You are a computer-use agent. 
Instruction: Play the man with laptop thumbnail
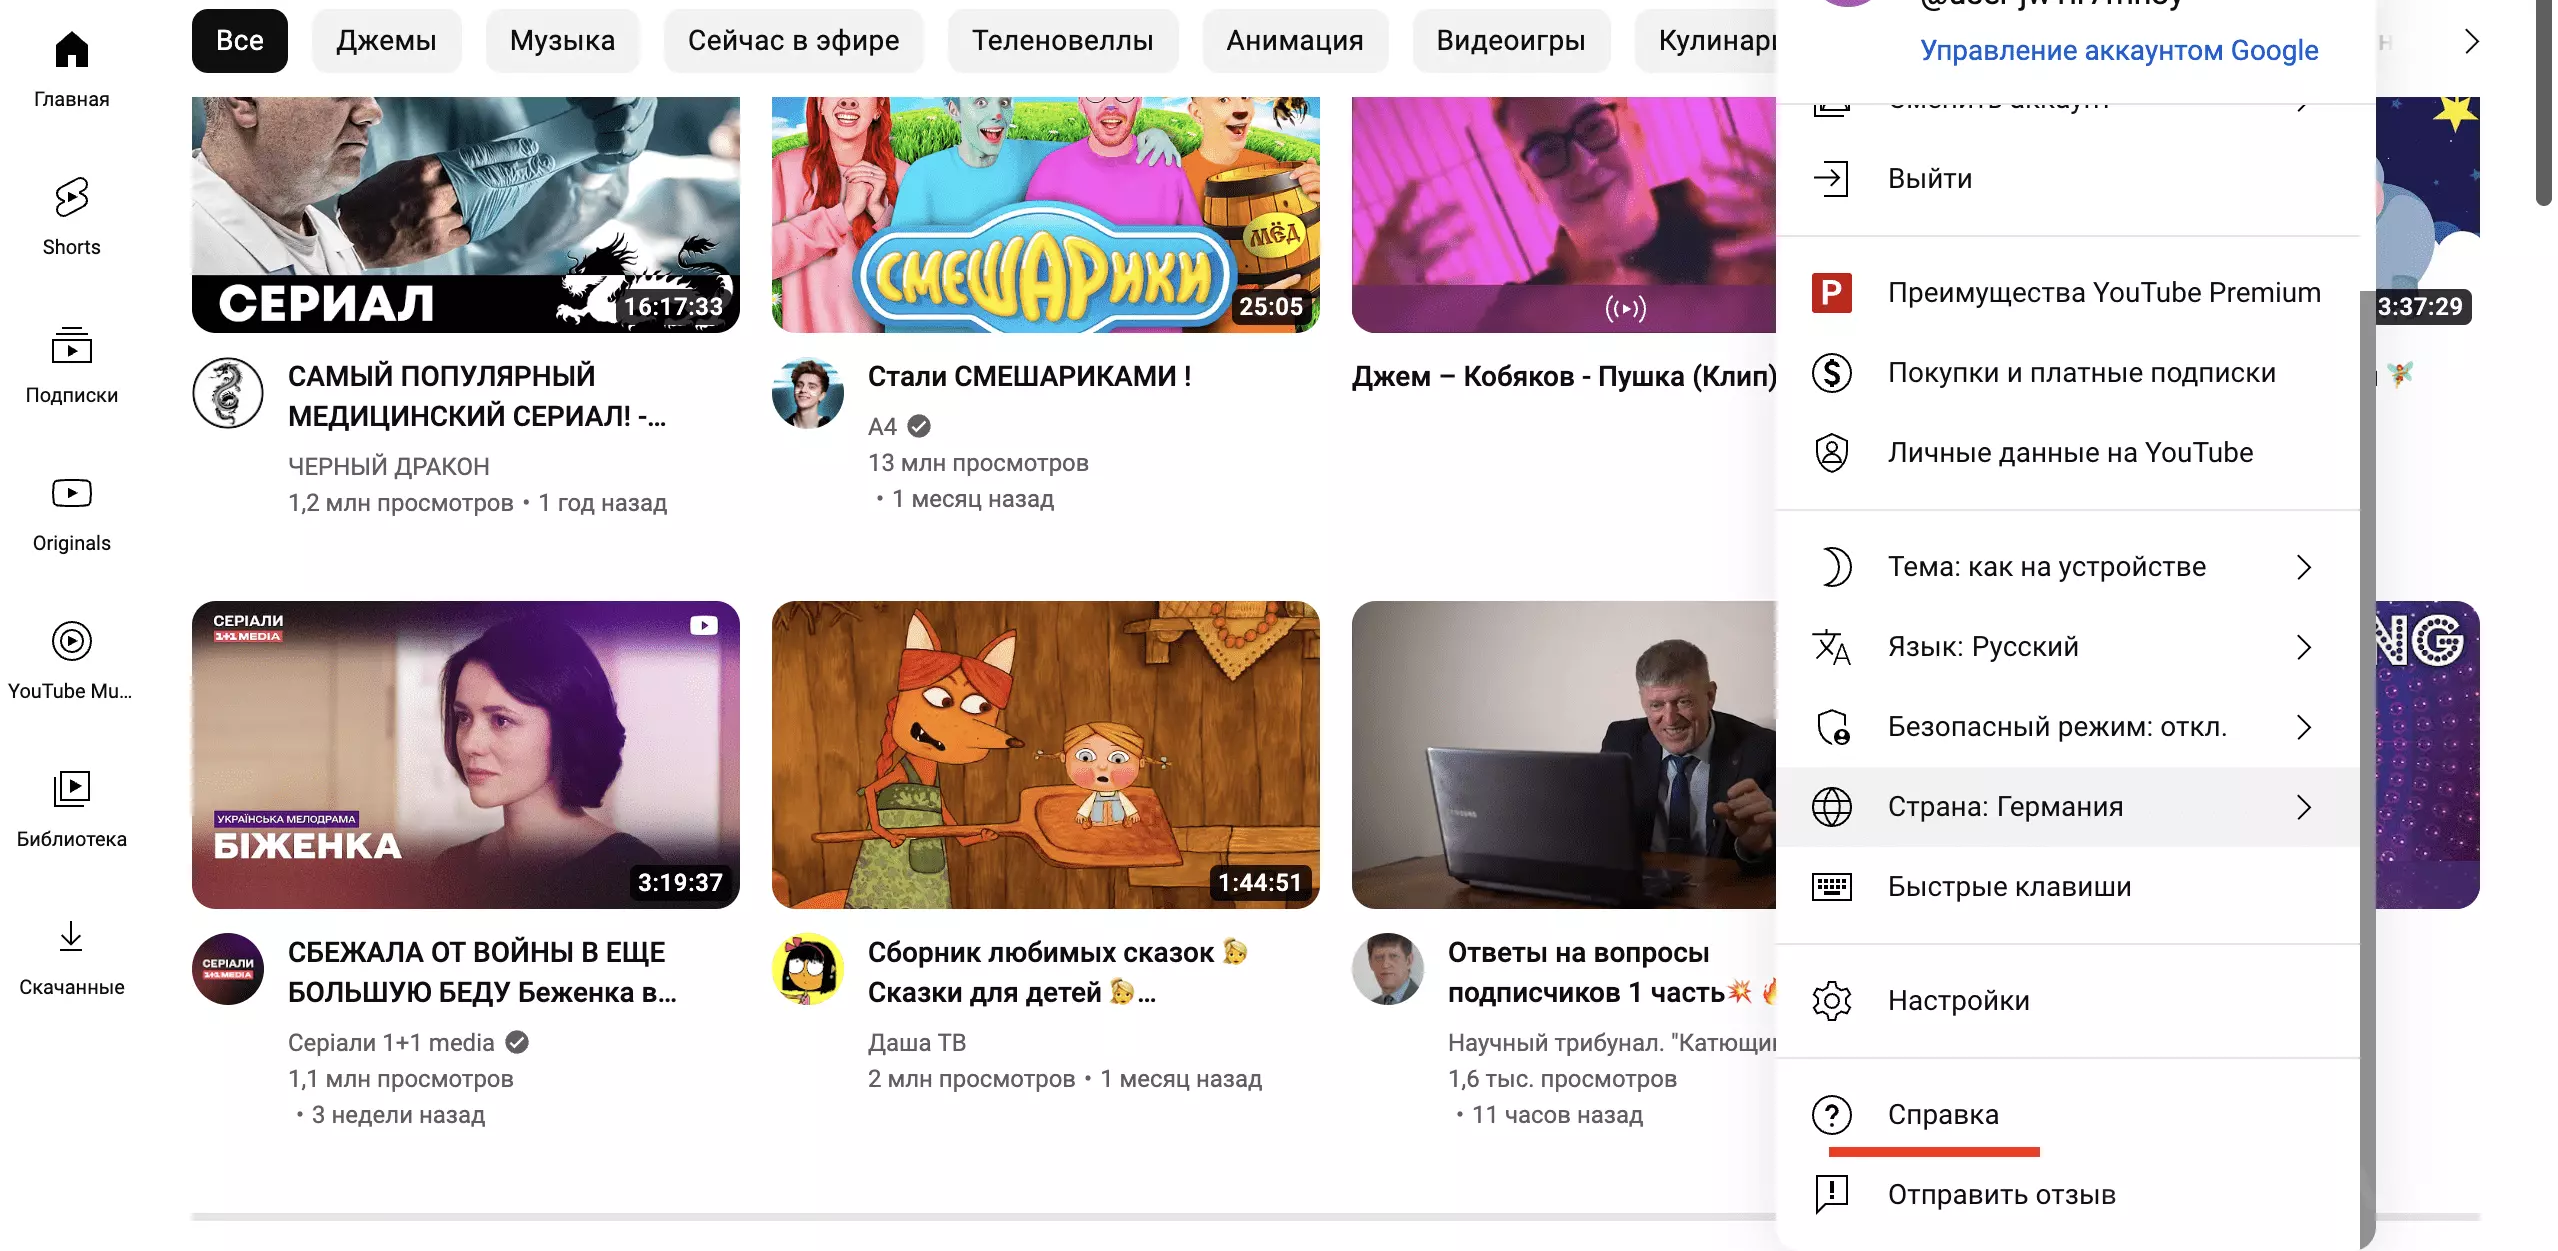pyautogui.click(x=1564, y=755)
